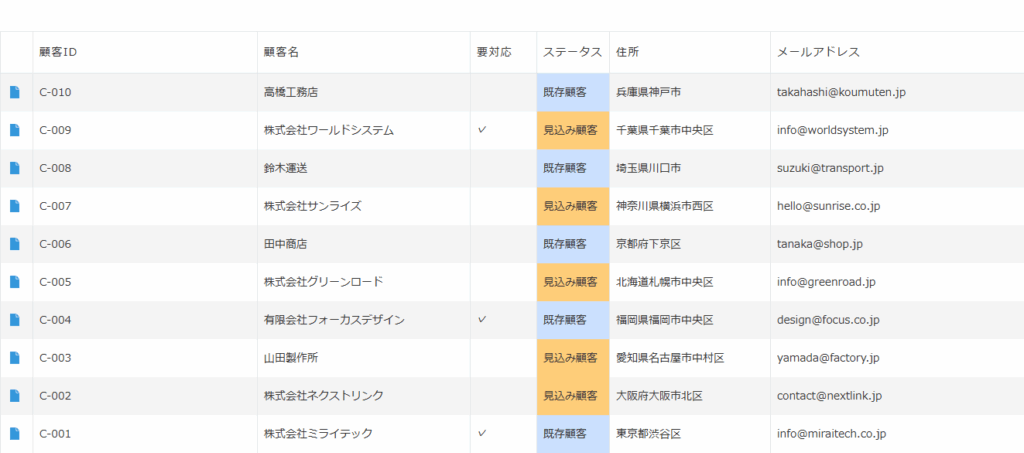This screenshot has height=453, width=1024.
Task: Toggle 要対応 checkmark for 株式会社ワールドシステム
Action: (482, 130)
